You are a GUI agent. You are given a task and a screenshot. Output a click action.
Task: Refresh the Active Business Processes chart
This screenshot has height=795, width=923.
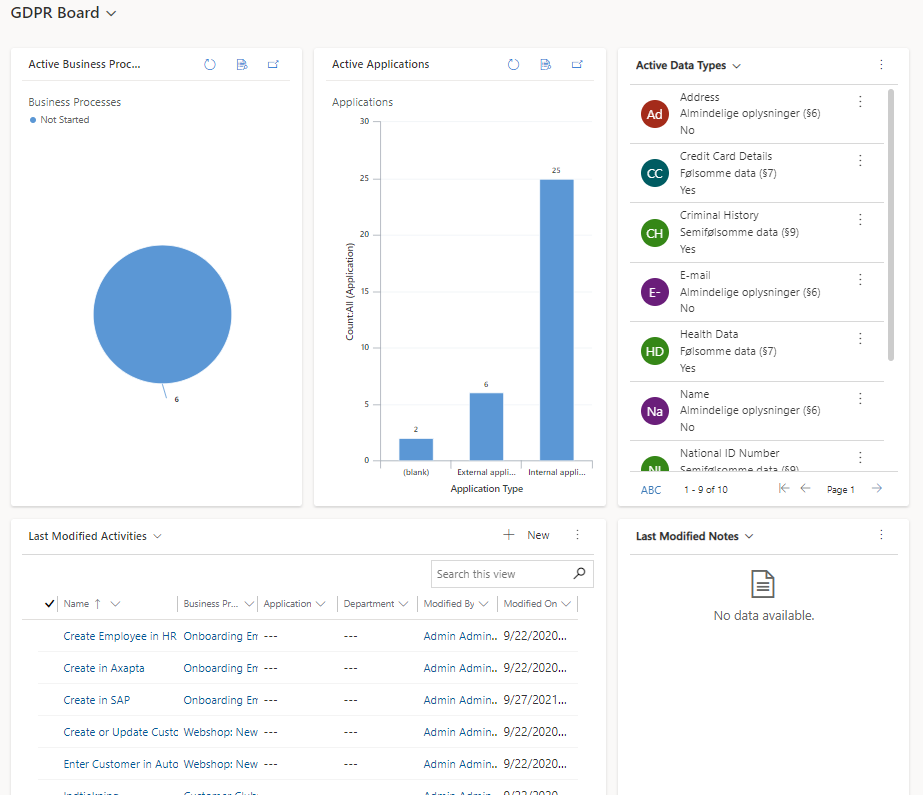point(210,65)
